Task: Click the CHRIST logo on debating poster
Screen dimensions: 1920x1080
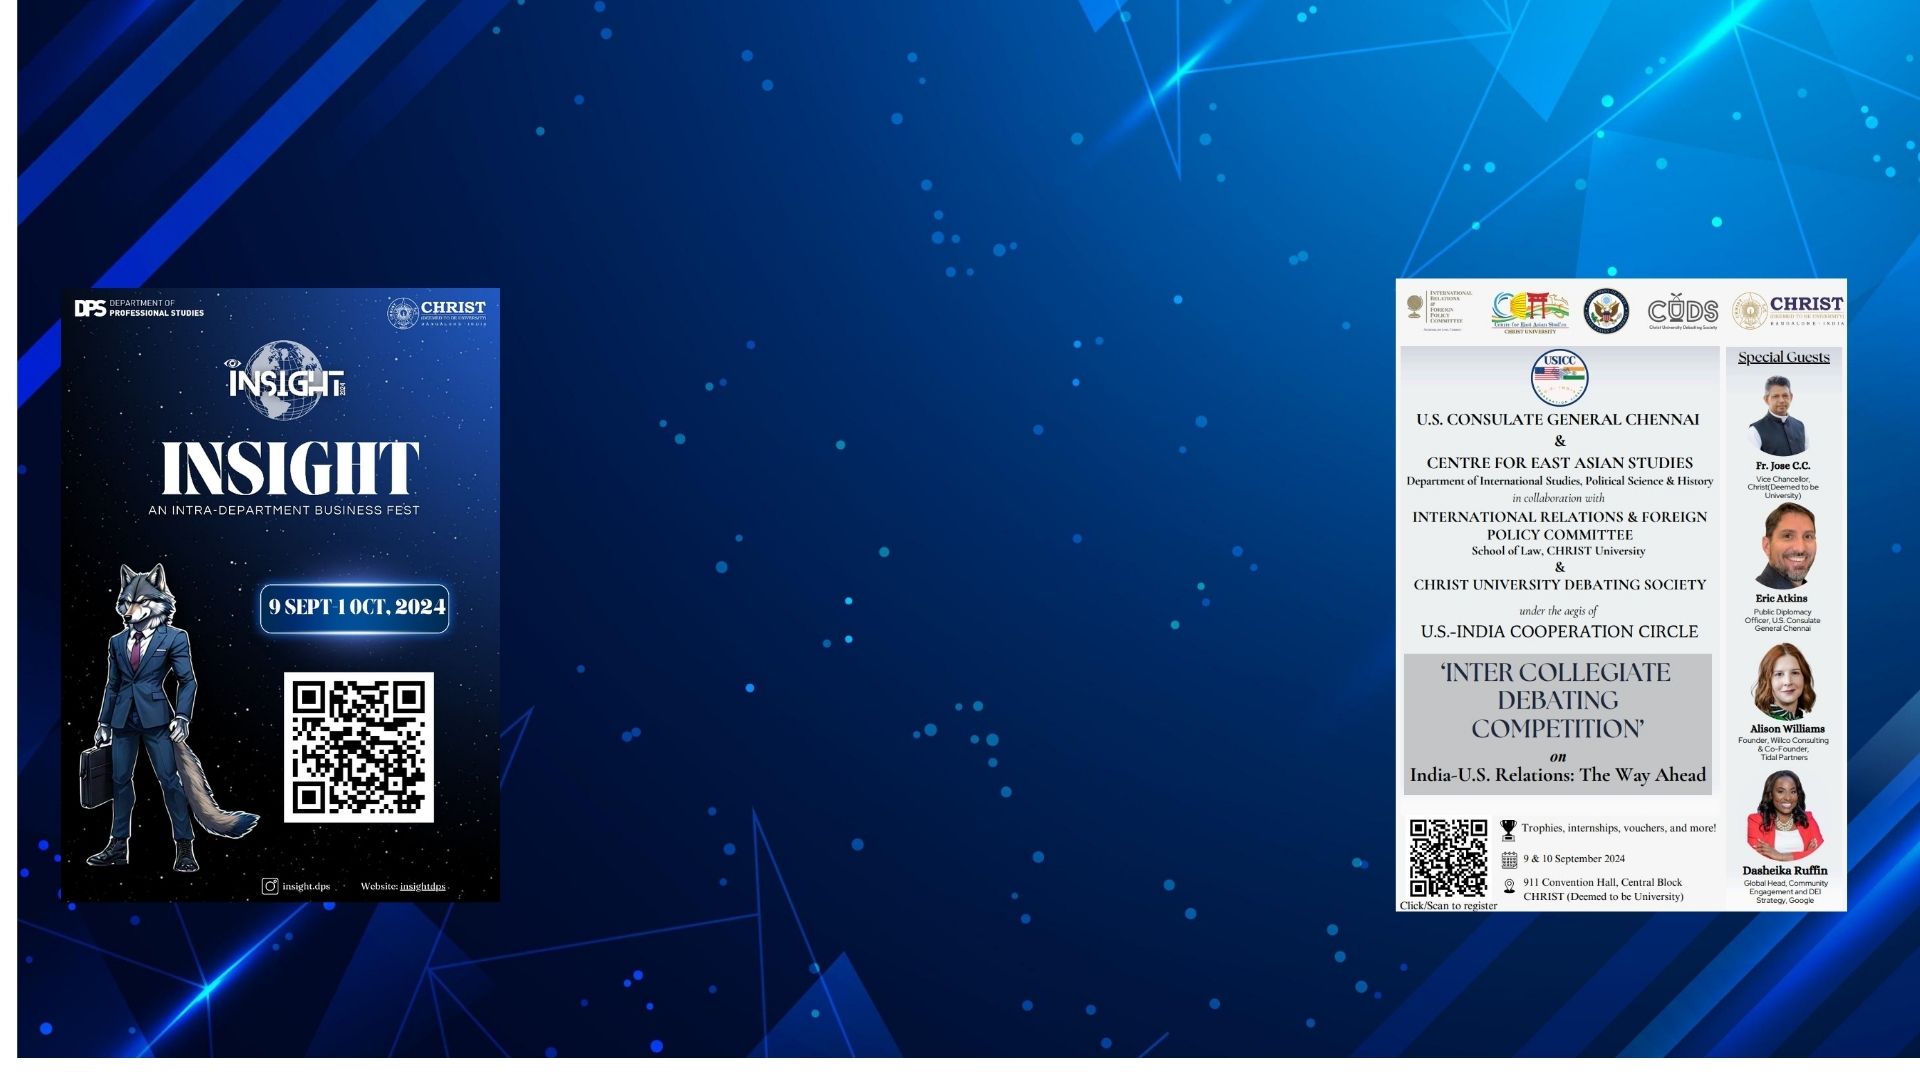Action: [x=1789, y=310]
